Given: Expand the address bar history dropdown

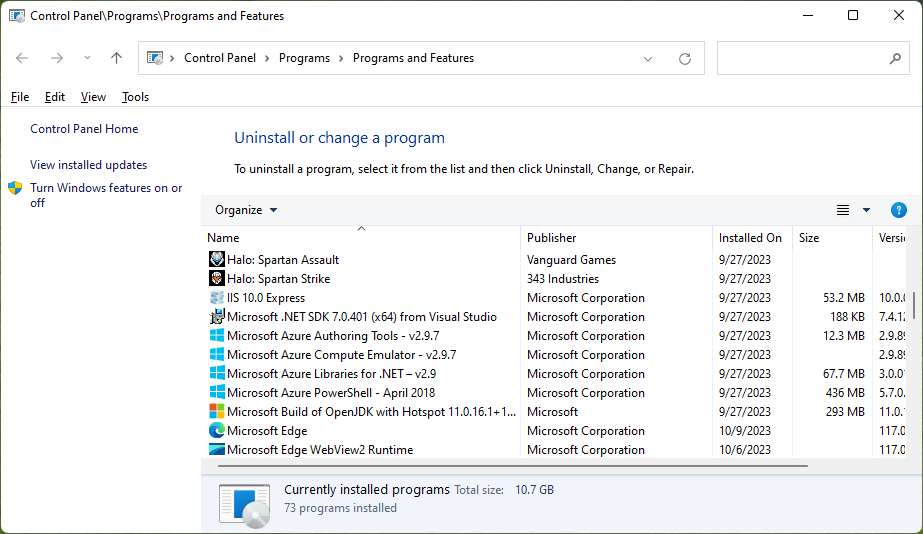Looking at the screenshot, I should tap(648, 58).
